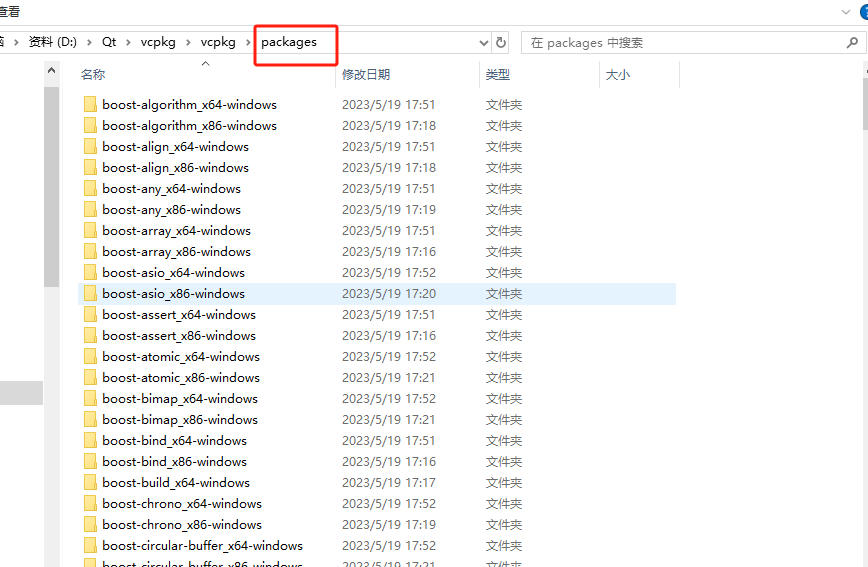Click the packages breadcrumb segment
Screen dimensions: 868x567
[289, 42]
